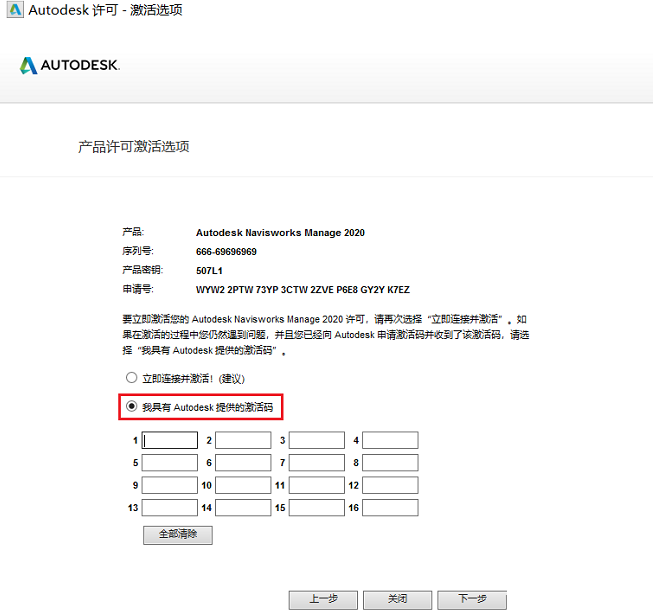Click the 产品: label above 序列号
The width and height of the screenshot is (653, 615).
click(x=133, y=232)
